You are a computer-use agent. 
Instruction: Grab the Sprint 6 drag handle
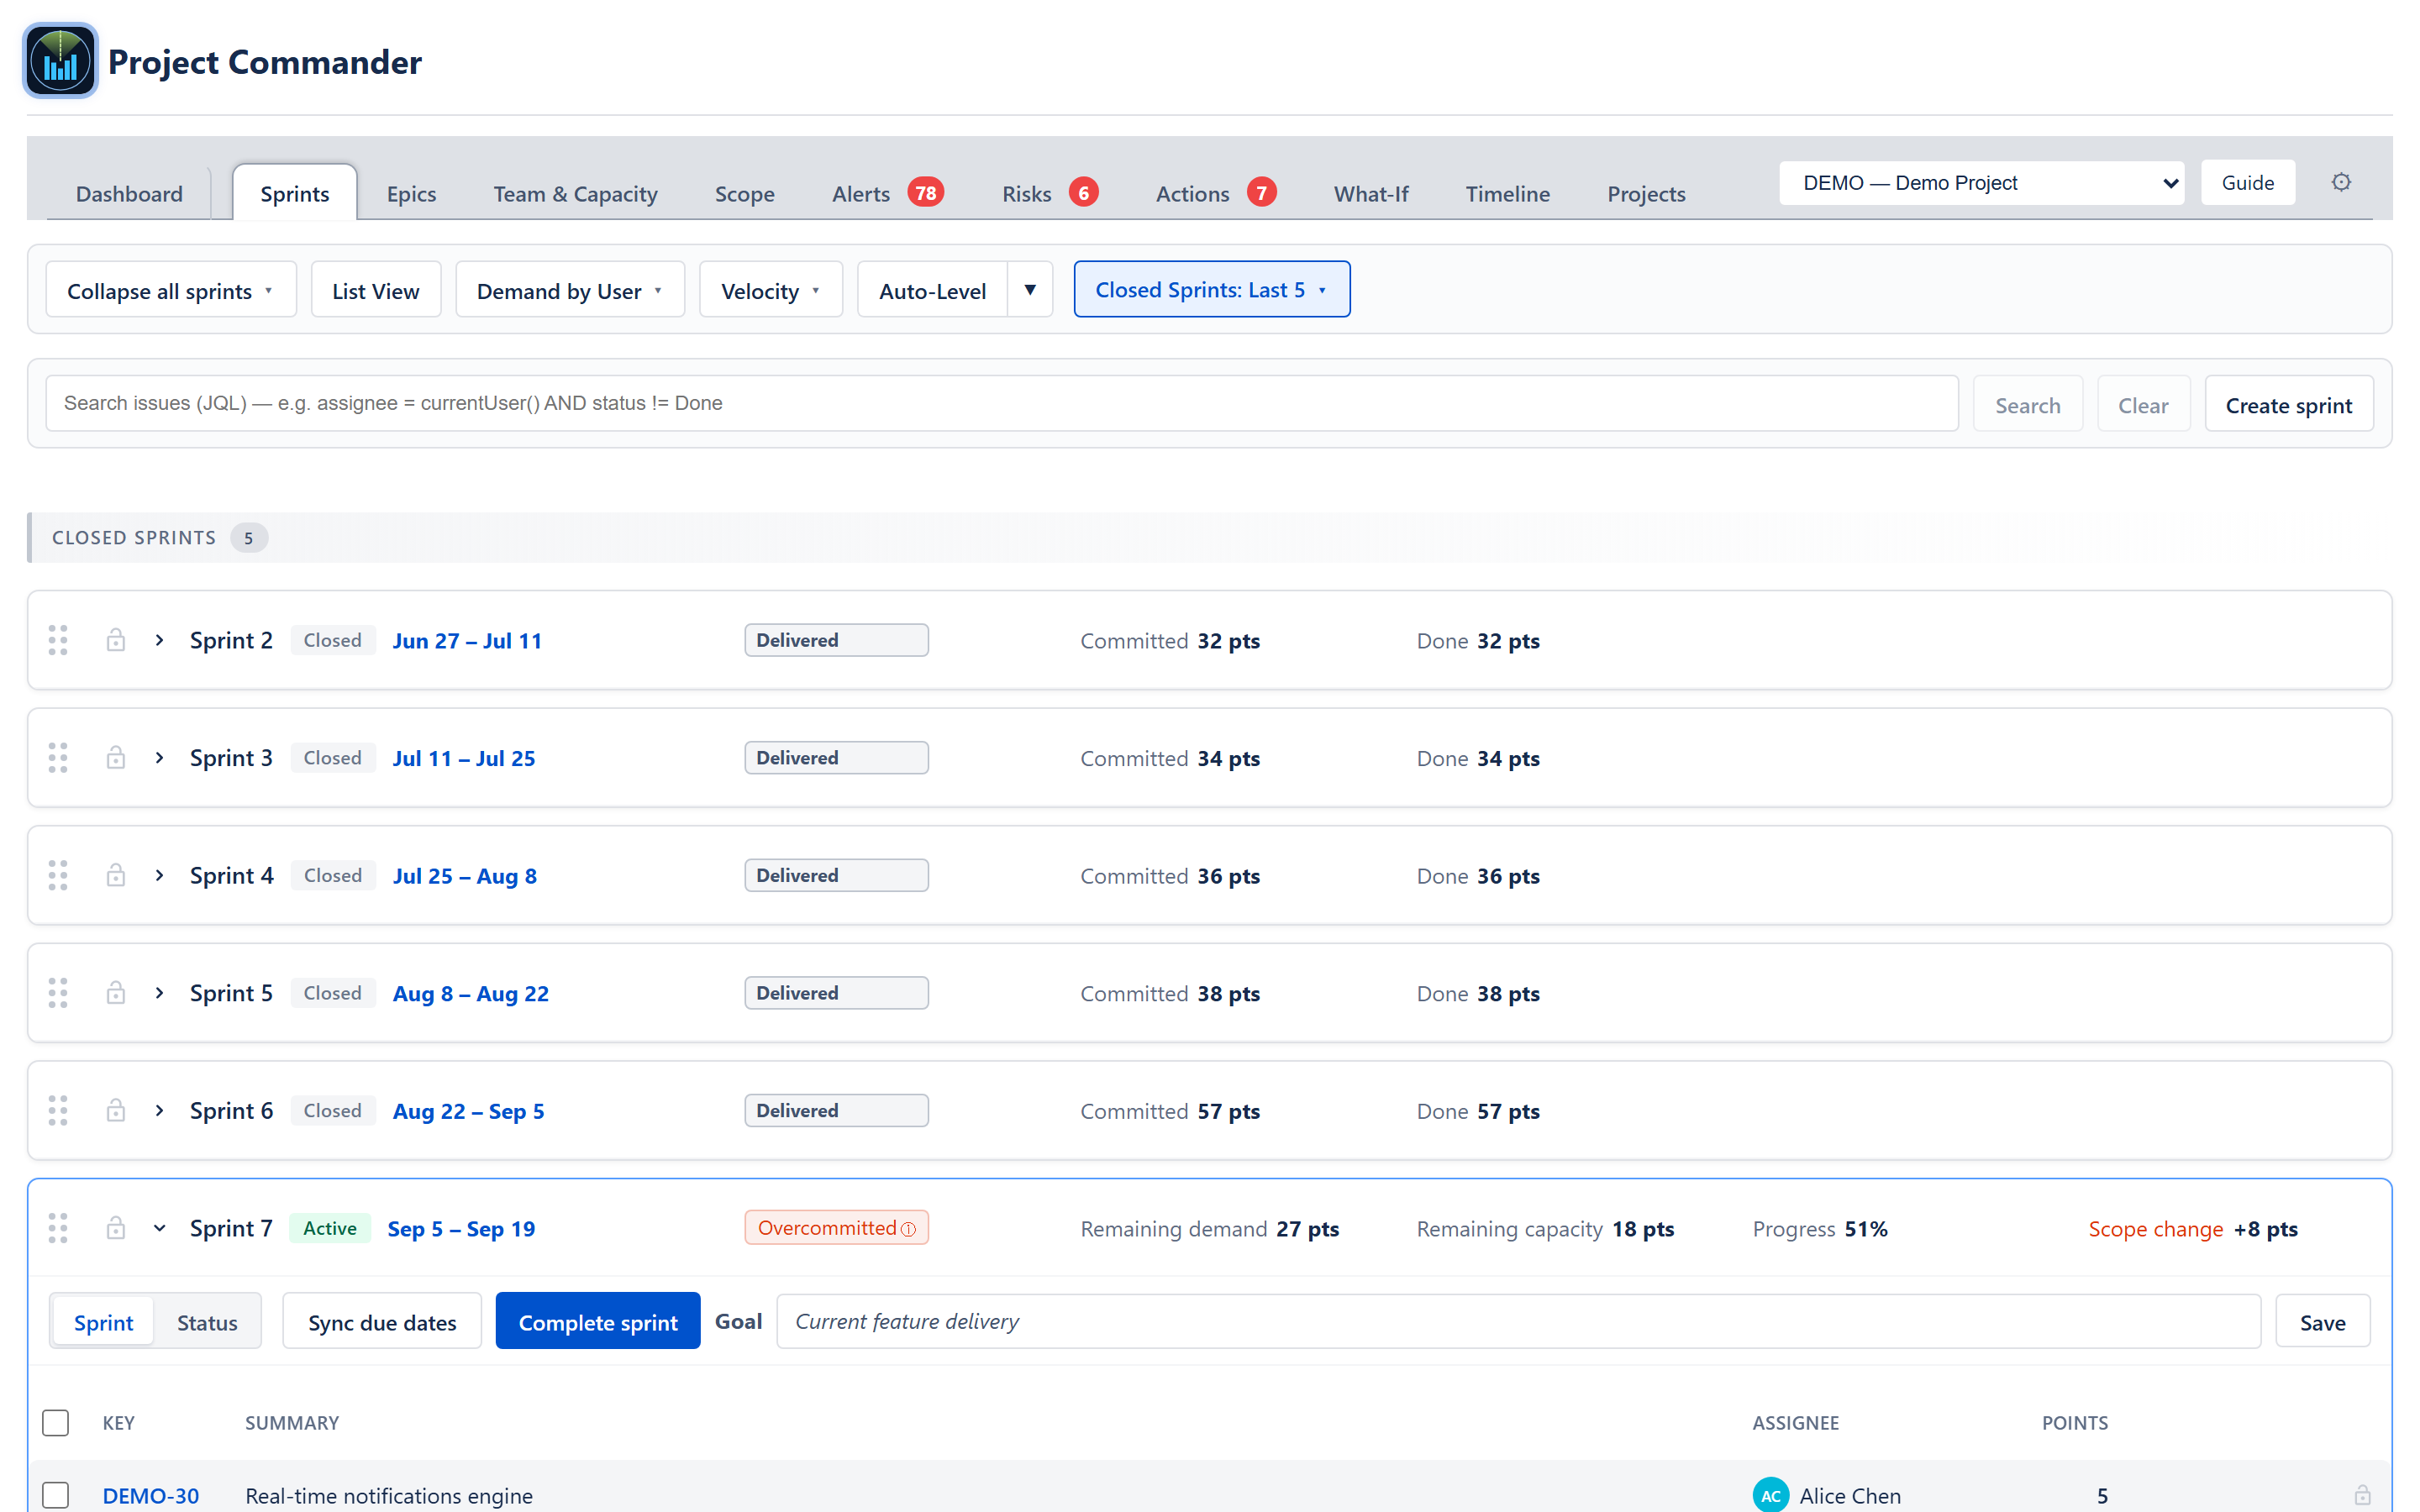(x=58, y=1110)
